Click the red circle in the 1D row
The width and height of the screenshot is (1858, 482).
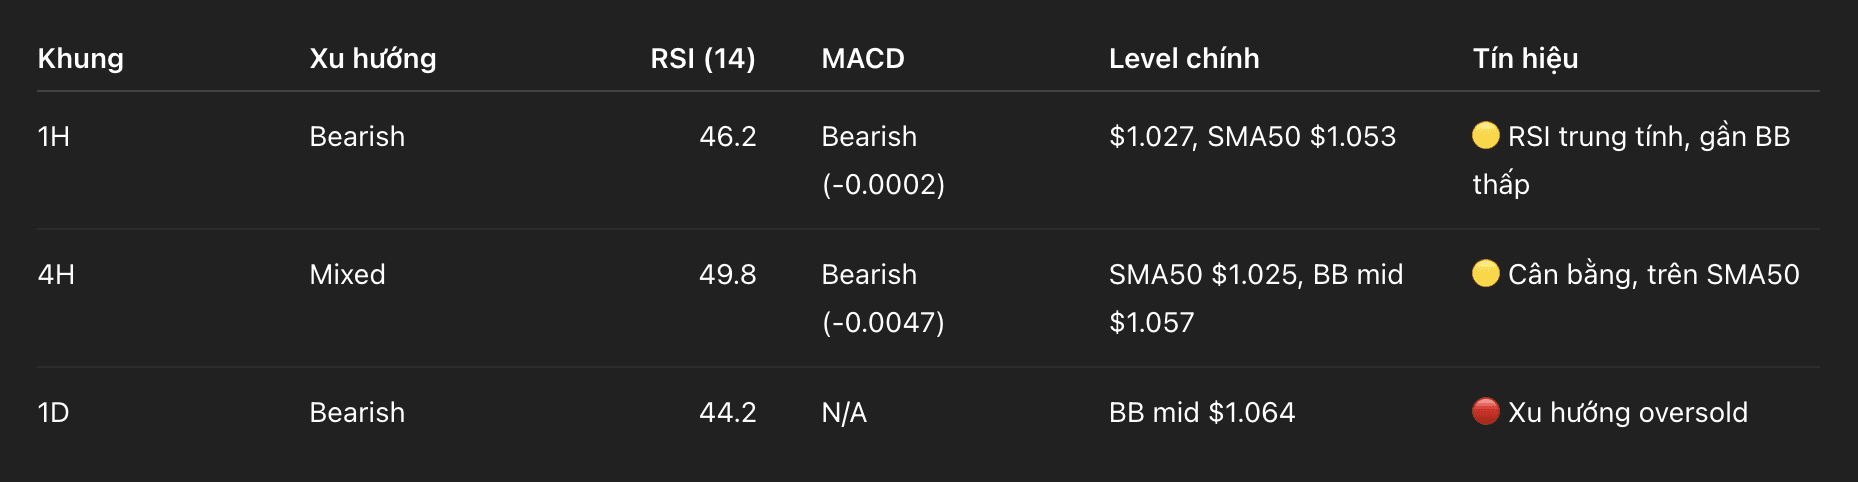[1486, 411]
